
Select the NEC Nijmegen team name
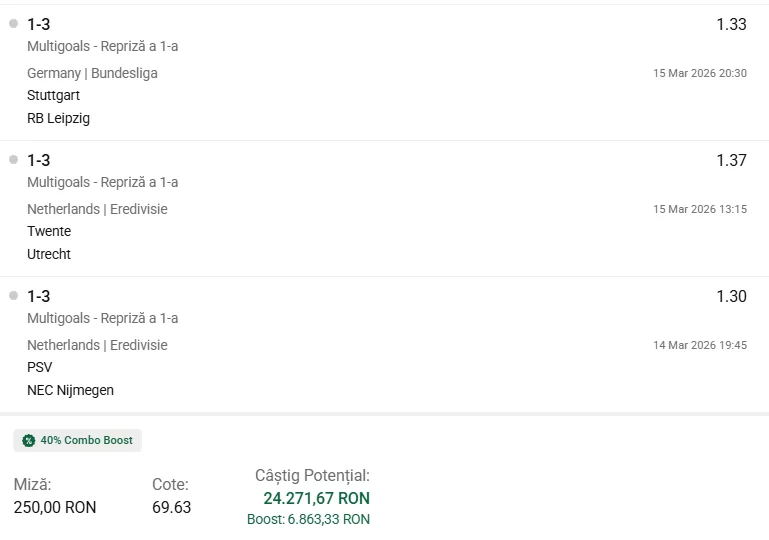70,390
